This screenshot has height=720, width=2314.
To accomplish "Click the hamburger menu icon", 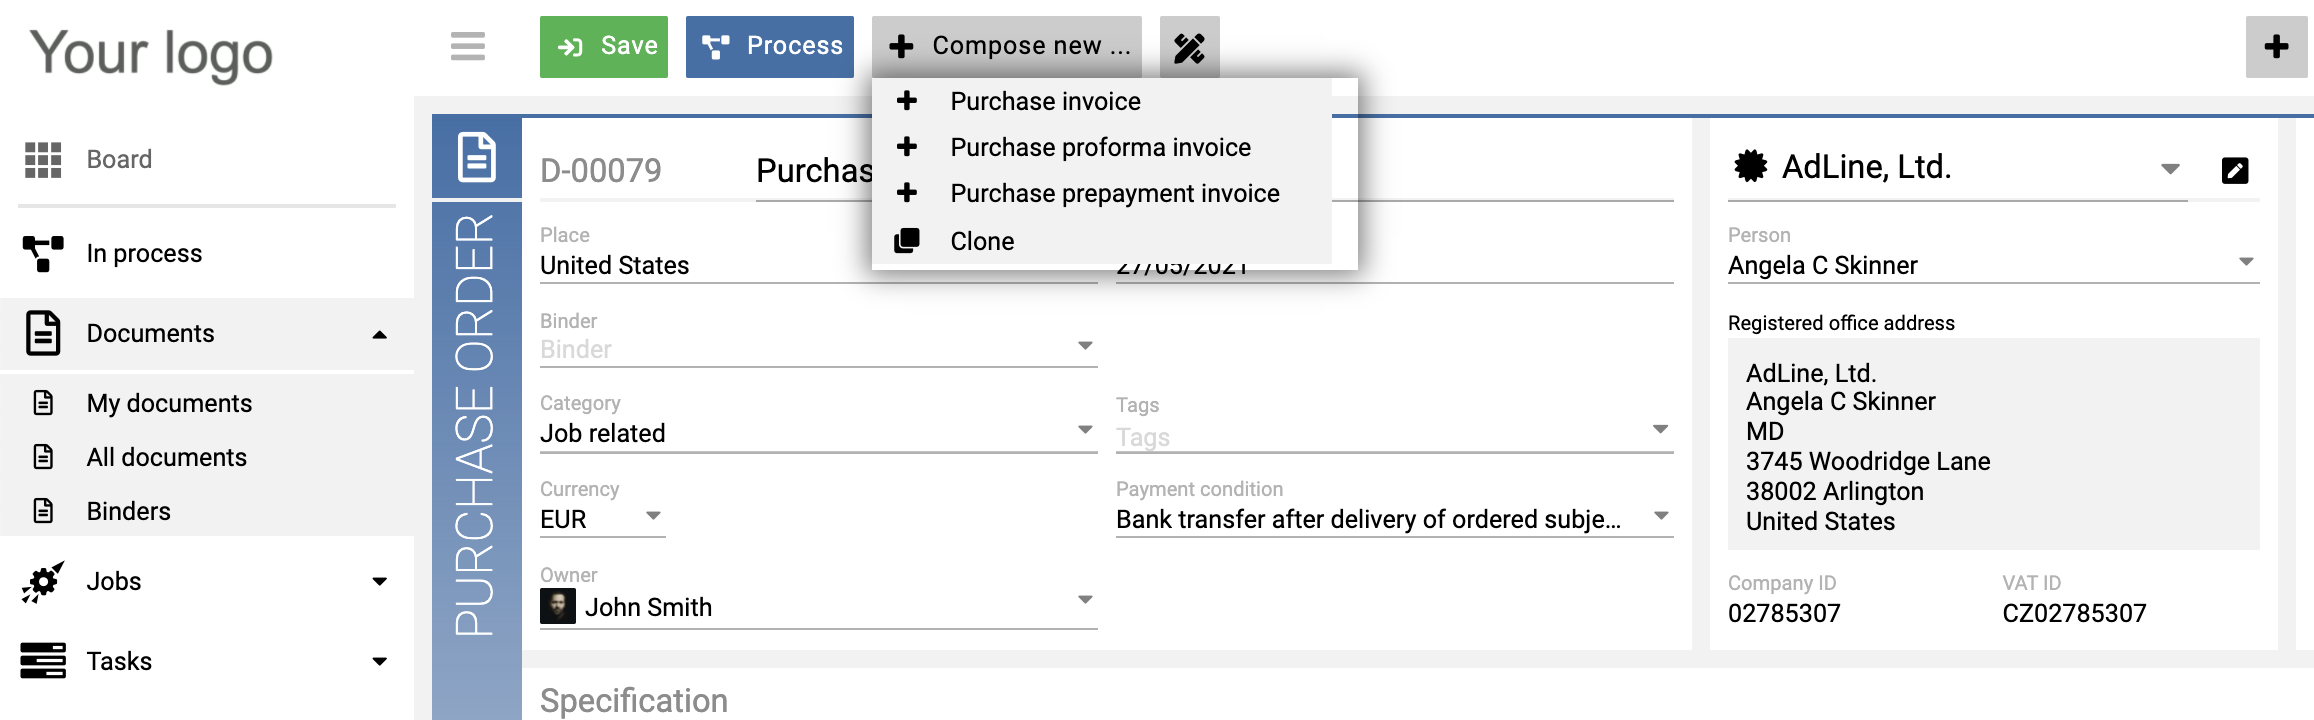I will 467,46.
